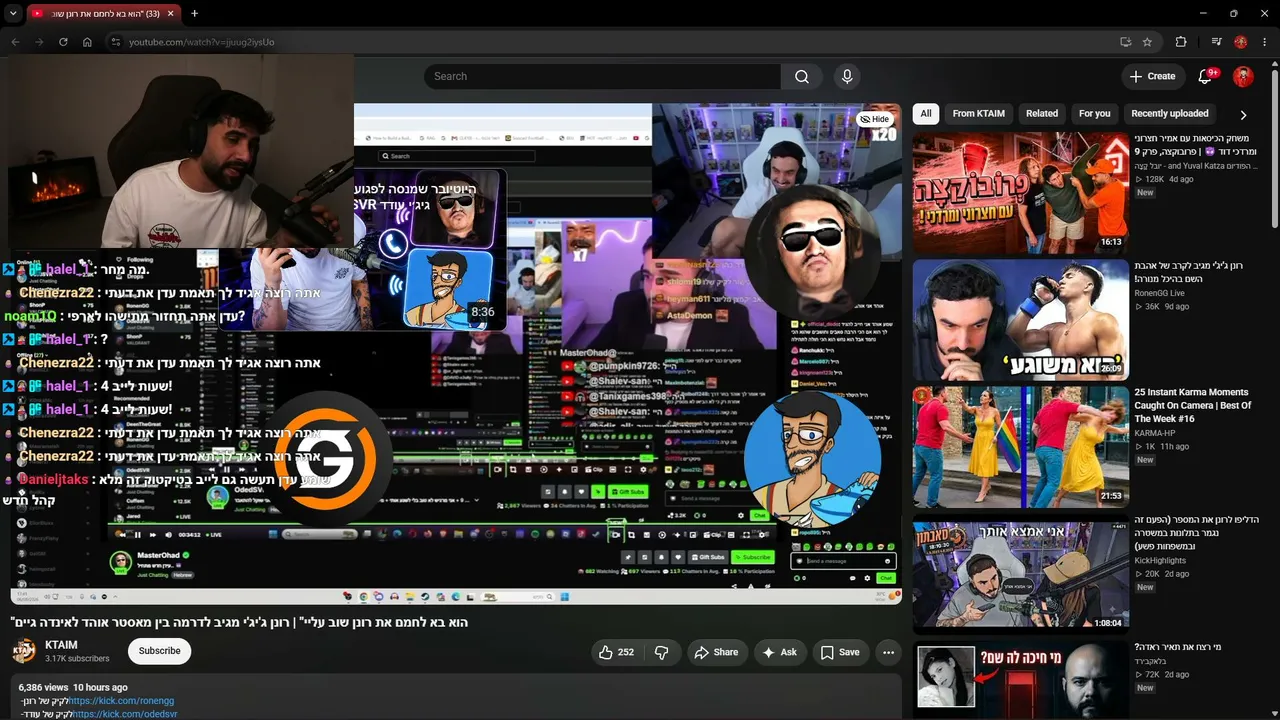The image size is (1280, 720).
Task: Go forward in Chrome
Action: pyautogui.click(x=39, y=42)
